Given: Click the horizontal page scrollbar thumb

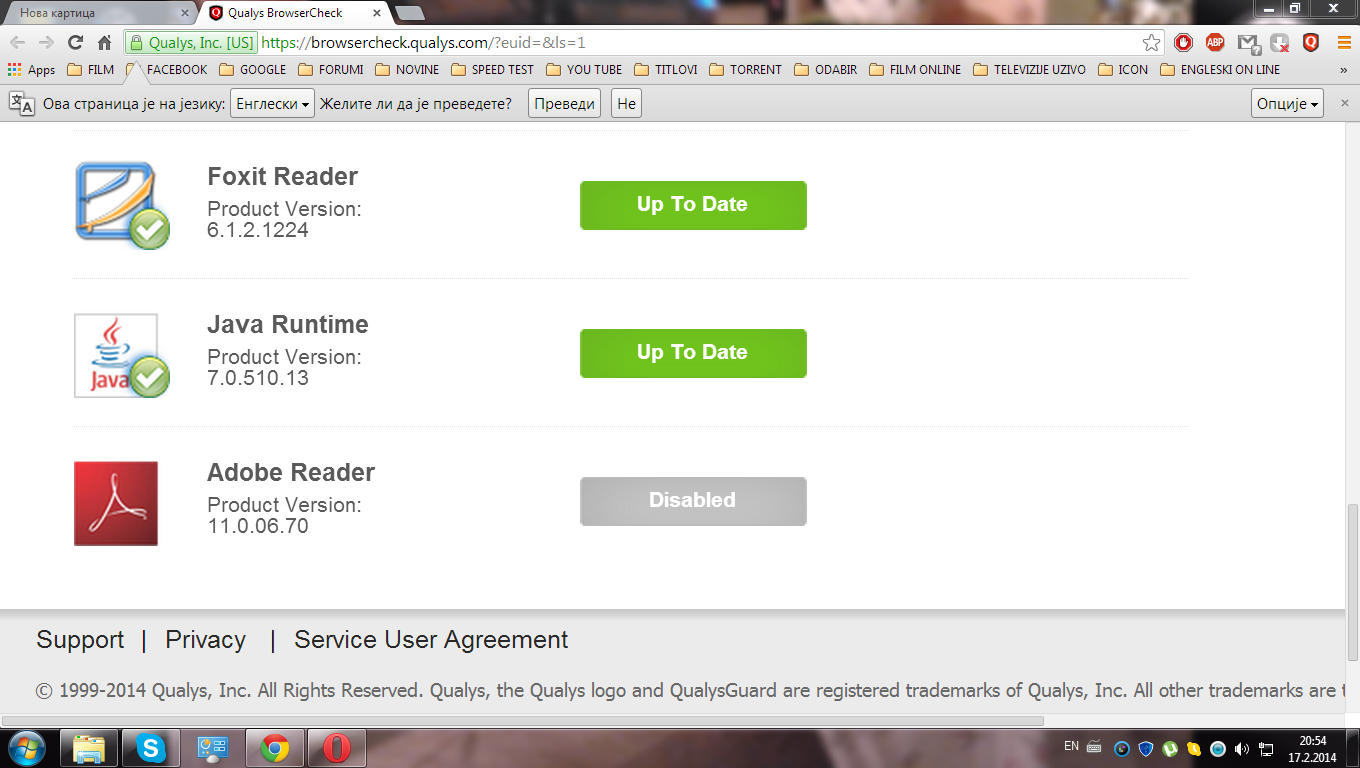Looking at the screenshot, I should click(x=523, y=720).
